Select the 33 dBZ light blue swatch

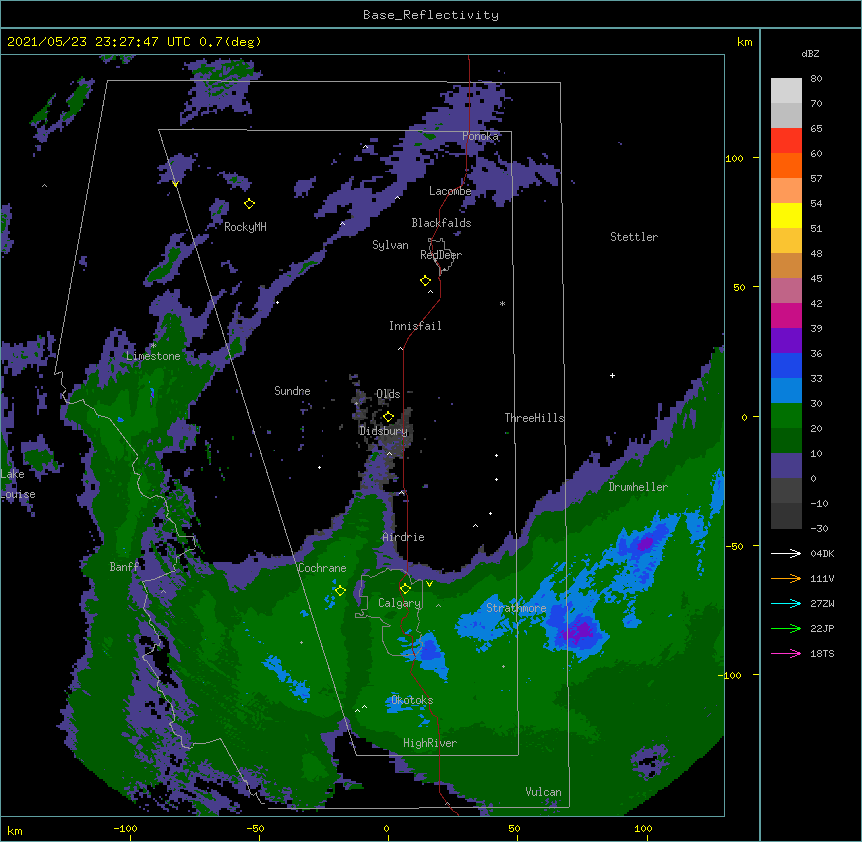(786, 391)
